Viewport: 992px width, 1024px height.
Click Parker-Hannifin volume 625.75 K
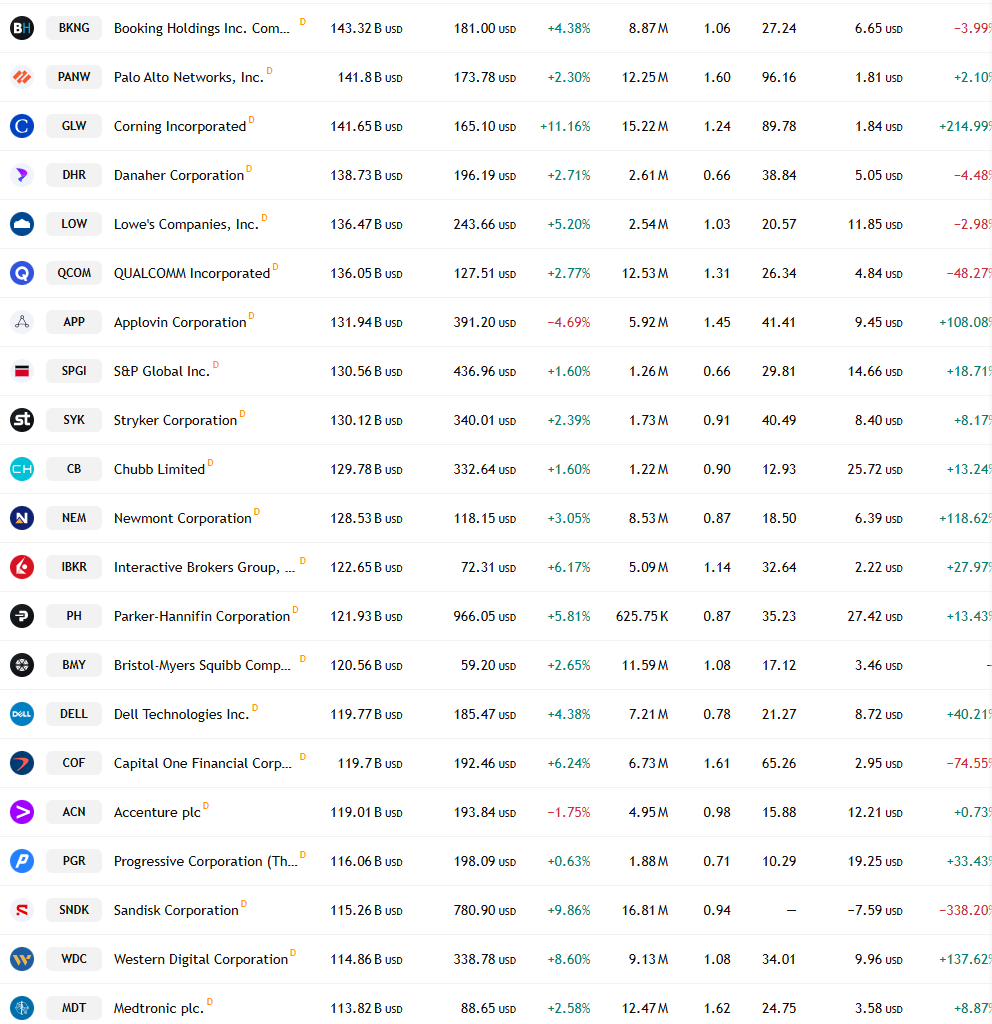[x=642, y=616]
